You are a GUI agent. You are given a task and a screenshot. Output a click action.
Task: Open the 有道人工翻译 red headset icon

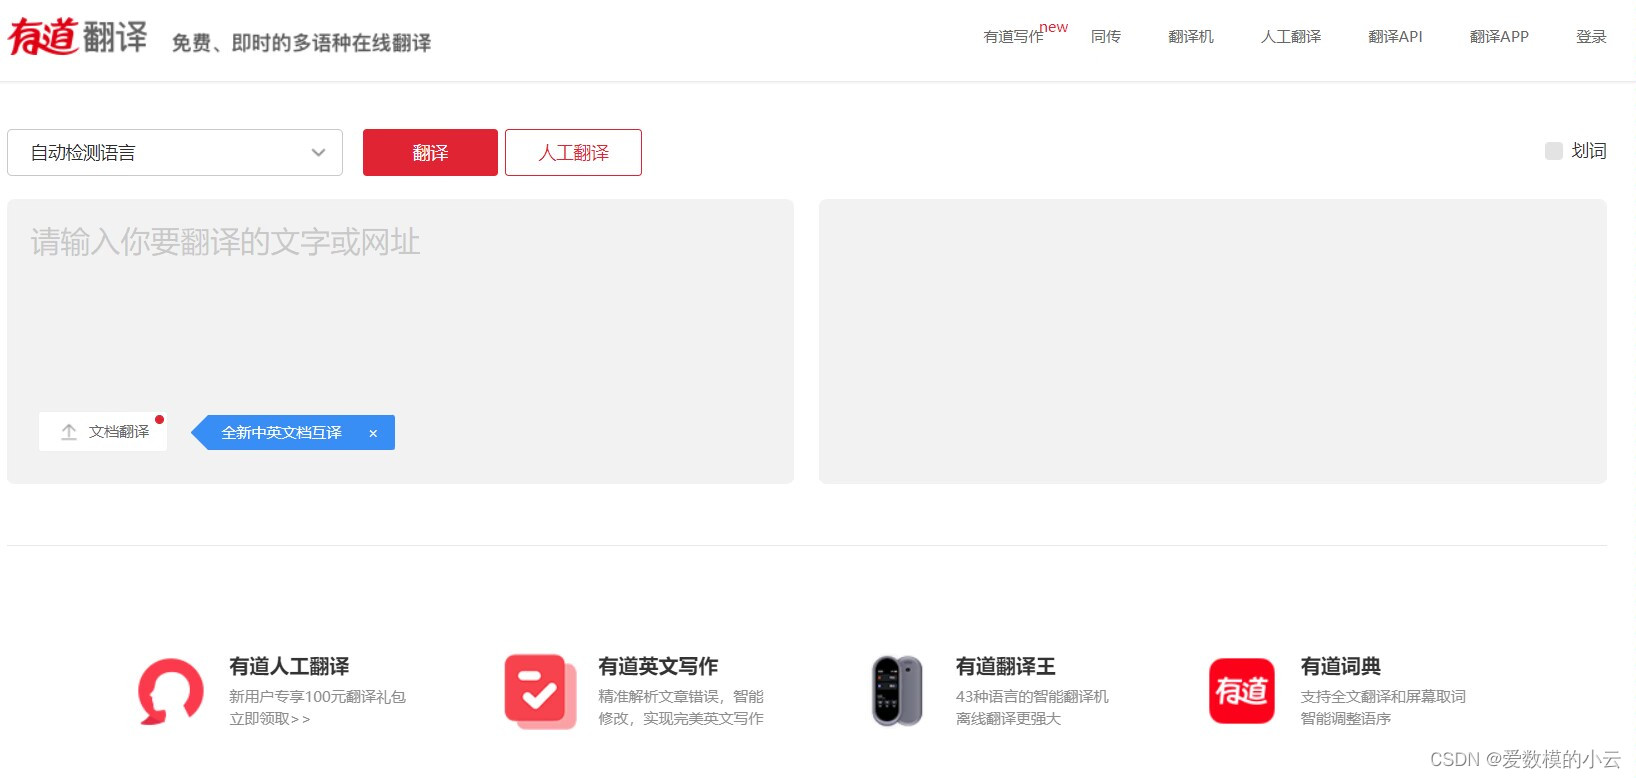click(x=171, y=691)
